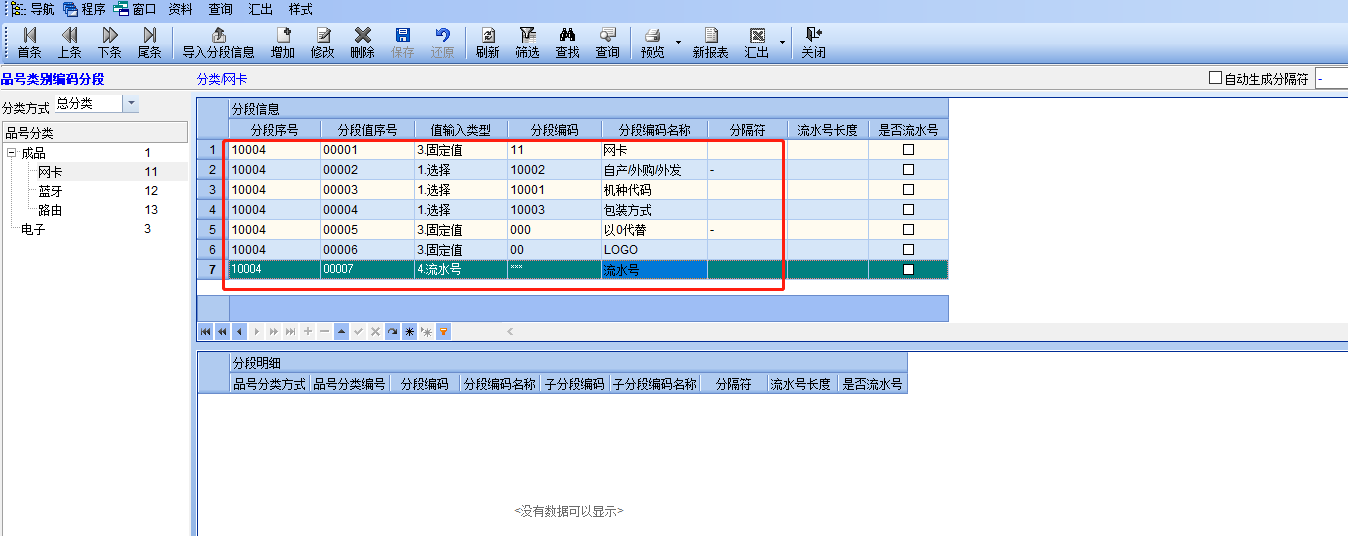Click grid navigator orange filter icon
This screenshot has width=1348, height=536.
click(444, 331)
